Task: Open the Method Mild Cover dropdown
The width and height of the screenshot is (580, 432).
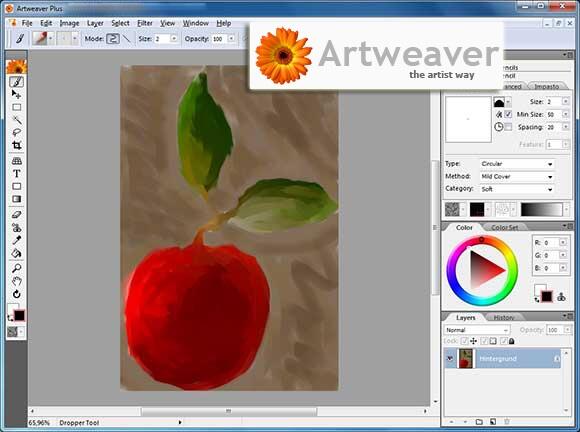Action: pos(517,176)
